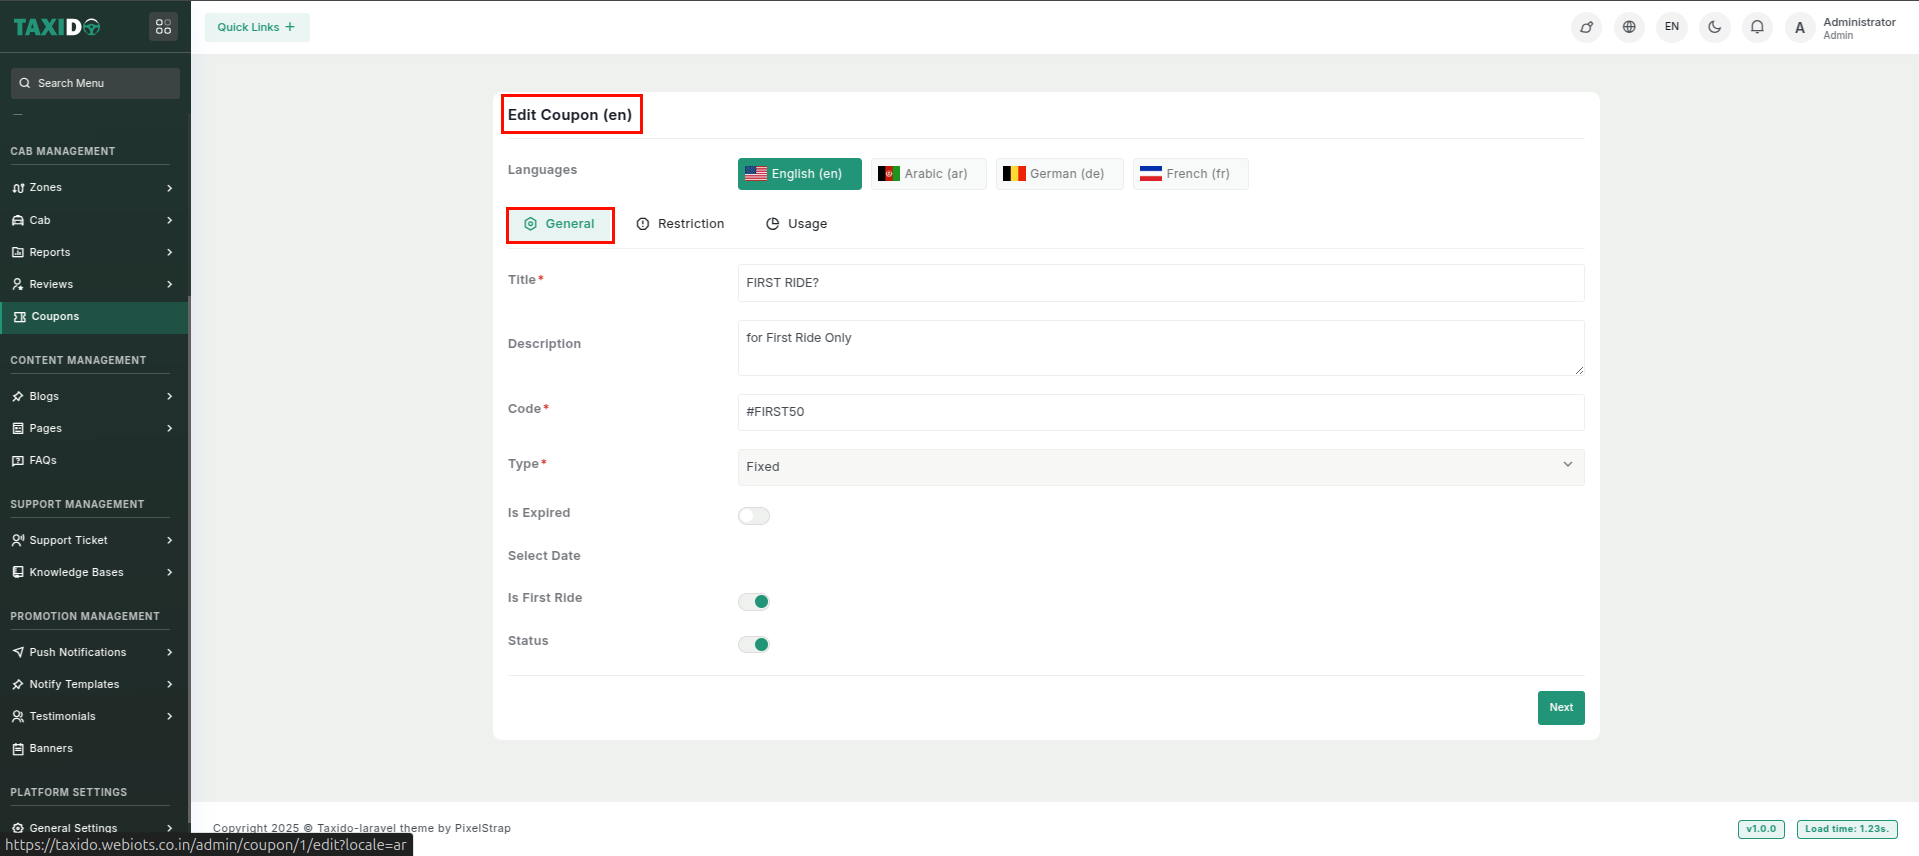Select Arabic (ar) language button
Image resolution: width=1919 pixels, height=856 pixels.
pyautogui.click(x=928, y=174)
